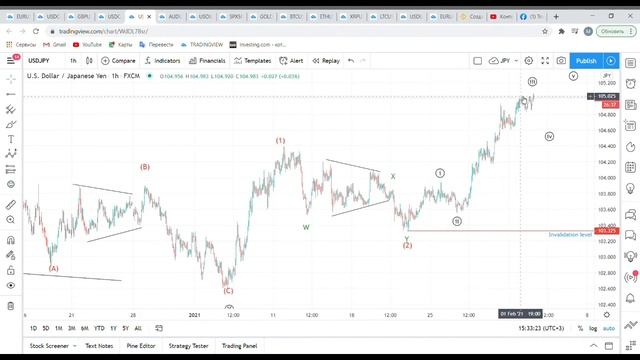The image size is (640, 360).
Task: Open the Trading Panel tab
Action: [239, 346]
